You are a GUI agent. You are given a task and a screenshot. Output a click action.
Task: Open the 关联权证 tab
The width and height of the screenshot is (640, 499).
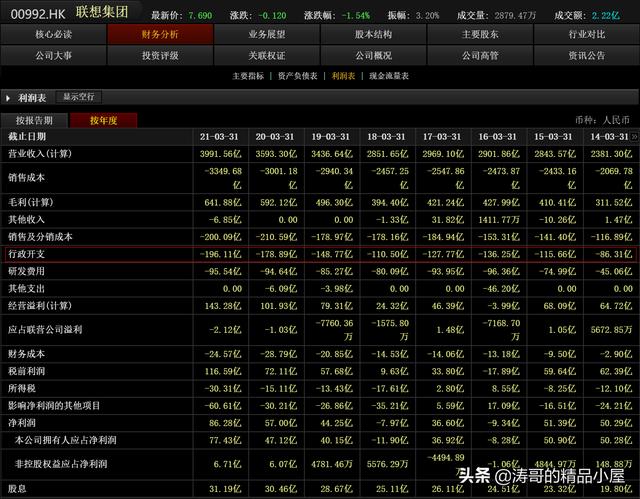(x=267, y=55)
